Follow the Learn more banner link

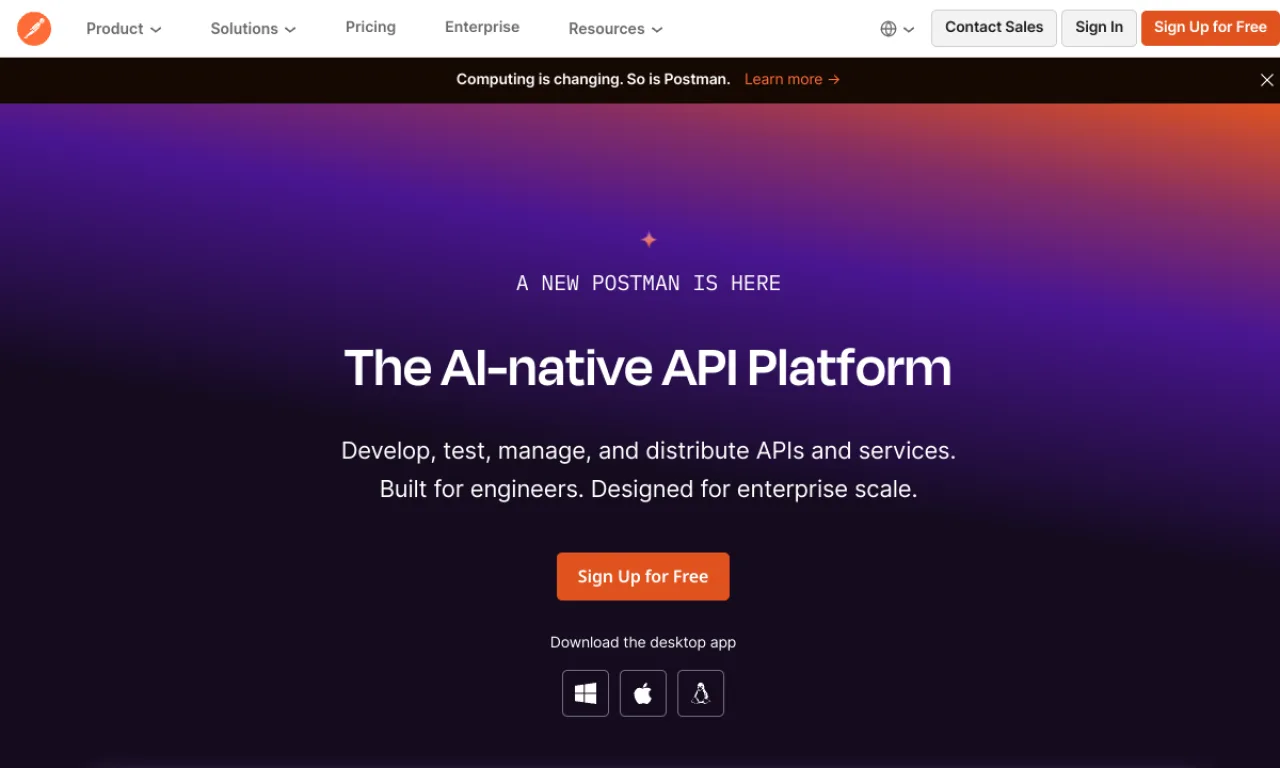[792, 79]
